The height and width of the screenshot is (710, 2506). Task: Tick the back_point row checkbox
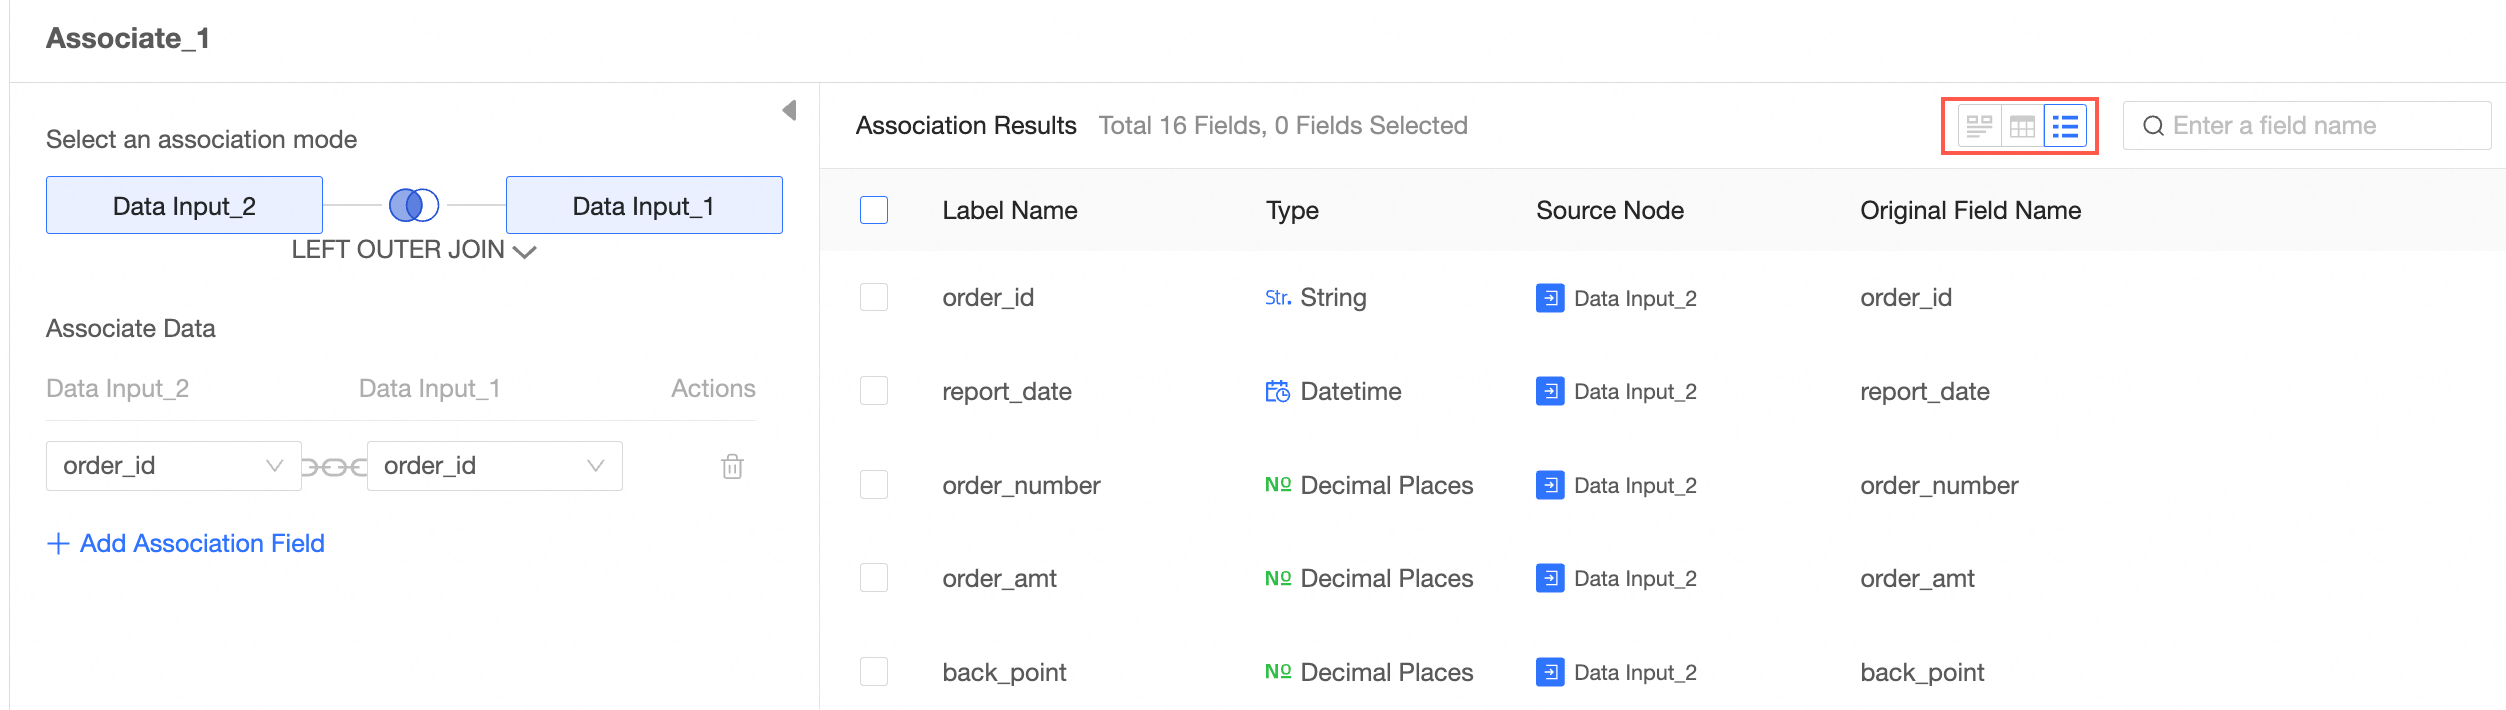[x=874, y=672]
